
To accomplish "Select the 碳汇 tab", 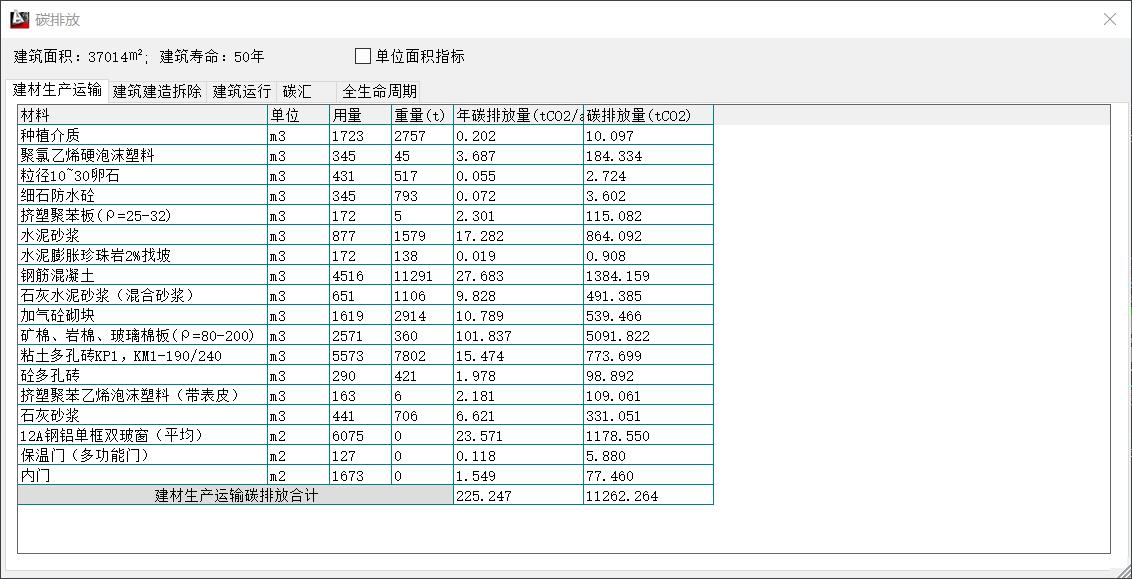I will click(297, 91).
